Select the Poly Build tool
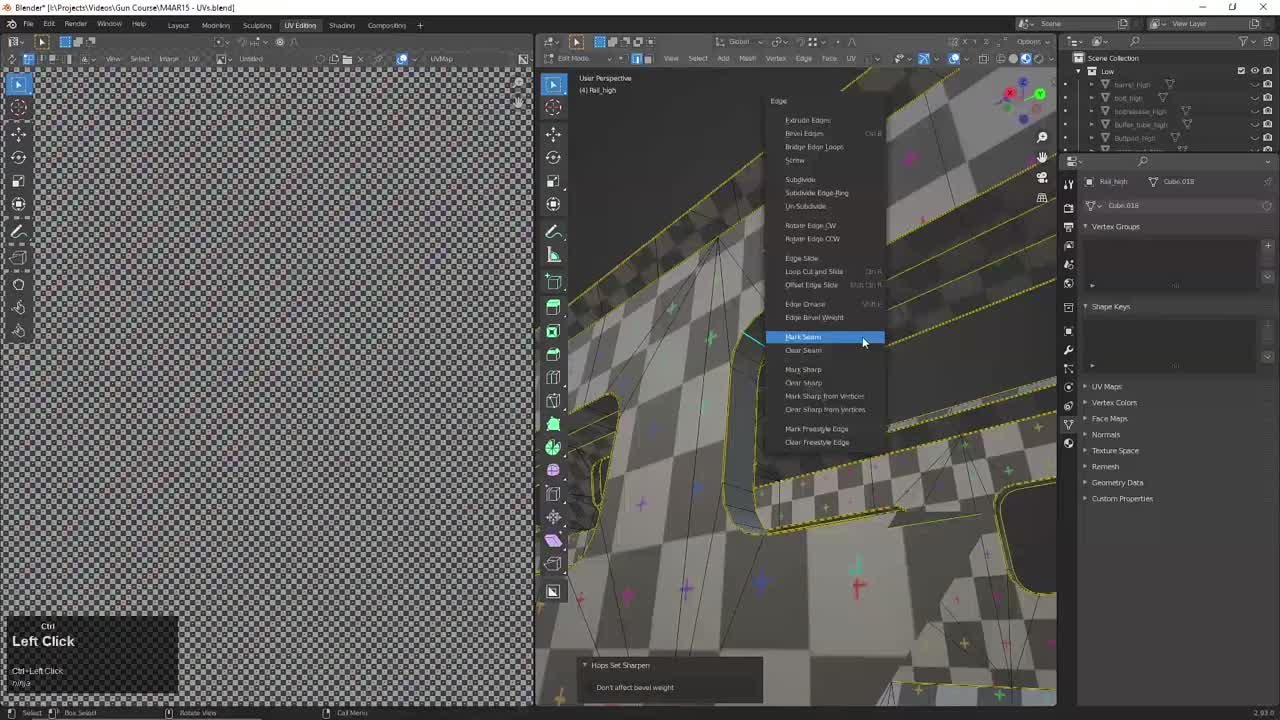Viewport: 1280px width, 720px height. pos(553,424)
